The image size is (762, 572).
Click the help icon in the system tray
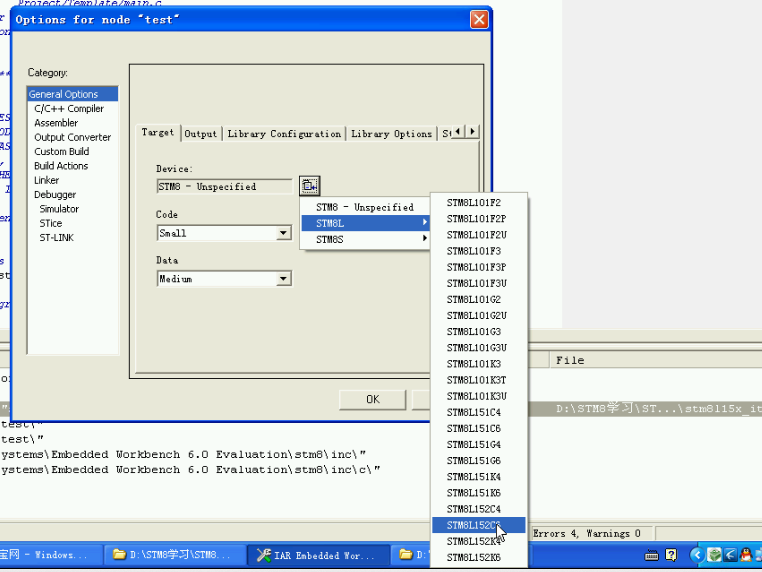pyautogui.click(x=672, y=554)
